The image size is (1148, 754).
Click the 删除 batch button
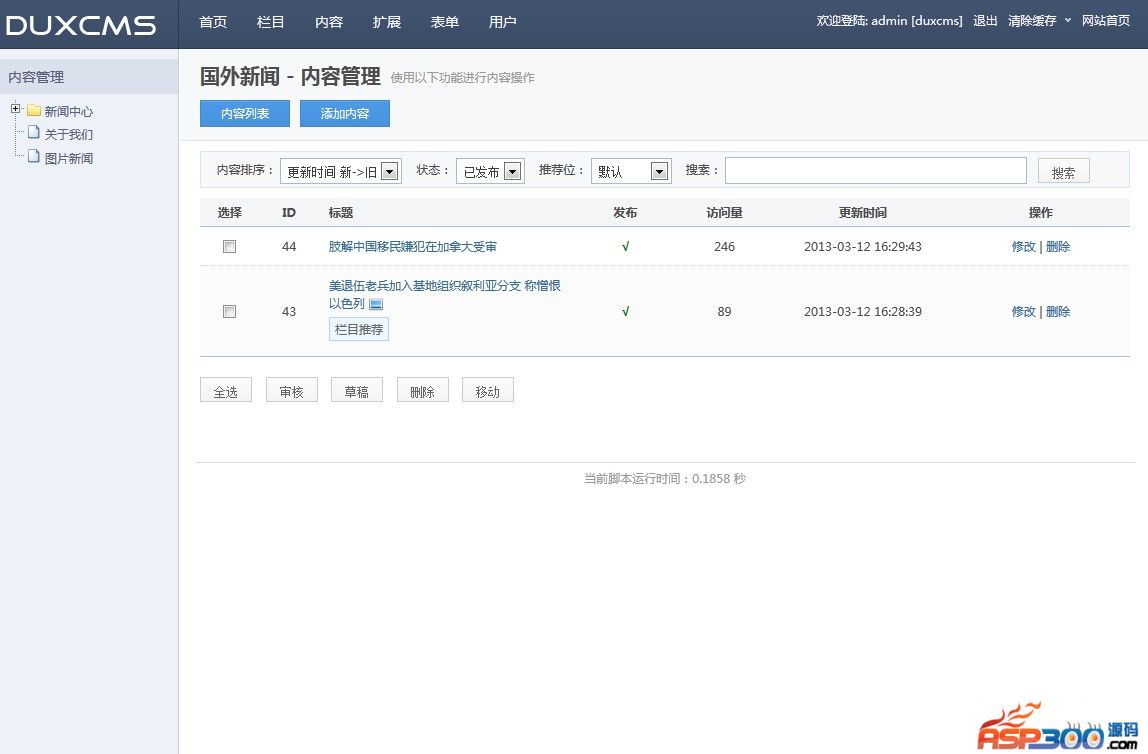tap(422, 391)
